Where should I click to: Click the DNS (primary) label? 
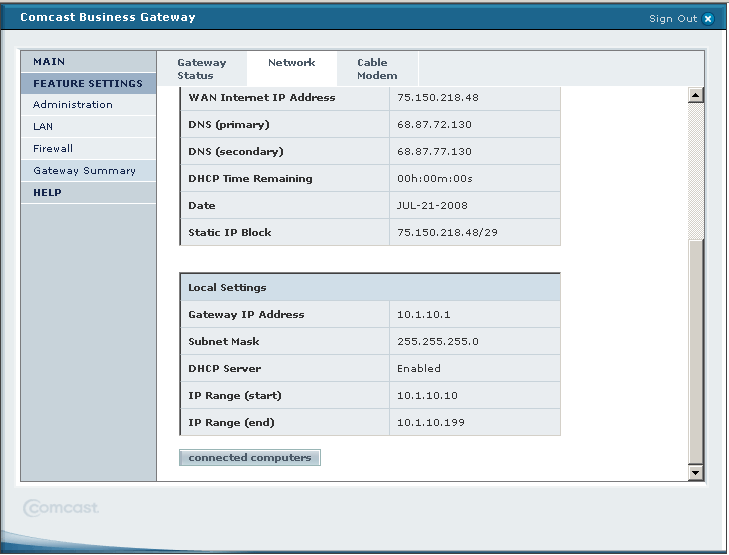(x=229, y=125)
